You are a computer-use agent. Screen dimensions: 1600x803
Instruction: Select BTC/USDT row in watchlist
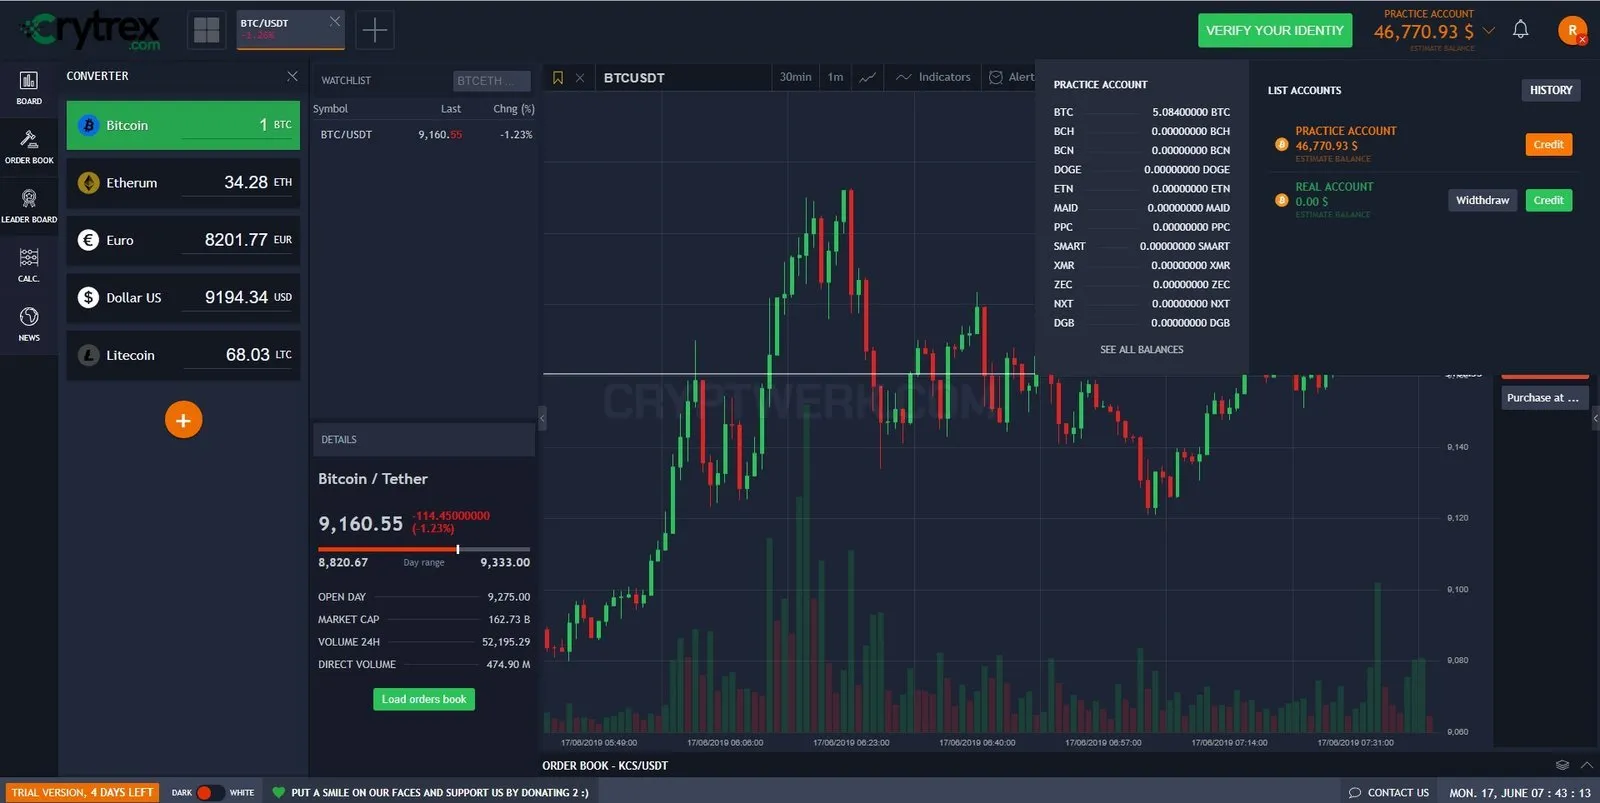[x=423, y=135]
